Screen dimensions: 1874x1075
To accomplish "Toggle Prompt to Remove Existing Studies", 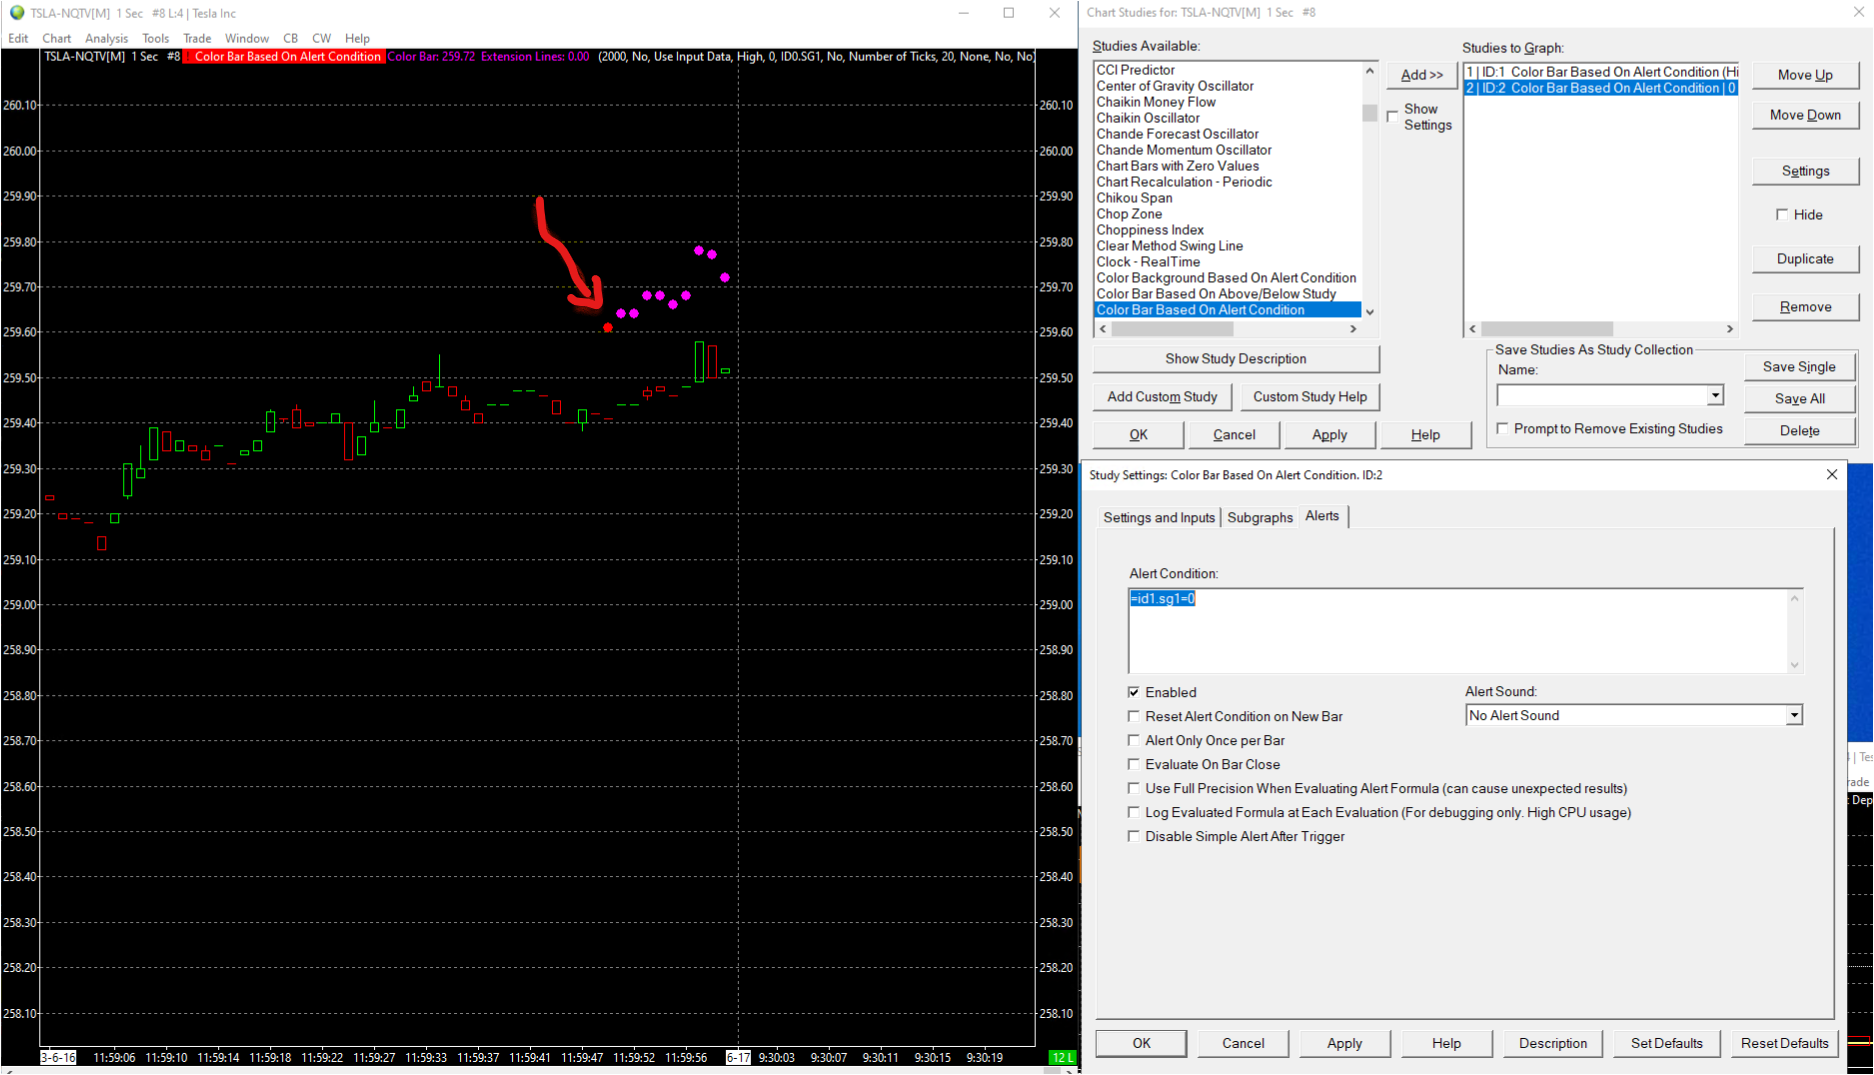I will (x=1502, y=429).
